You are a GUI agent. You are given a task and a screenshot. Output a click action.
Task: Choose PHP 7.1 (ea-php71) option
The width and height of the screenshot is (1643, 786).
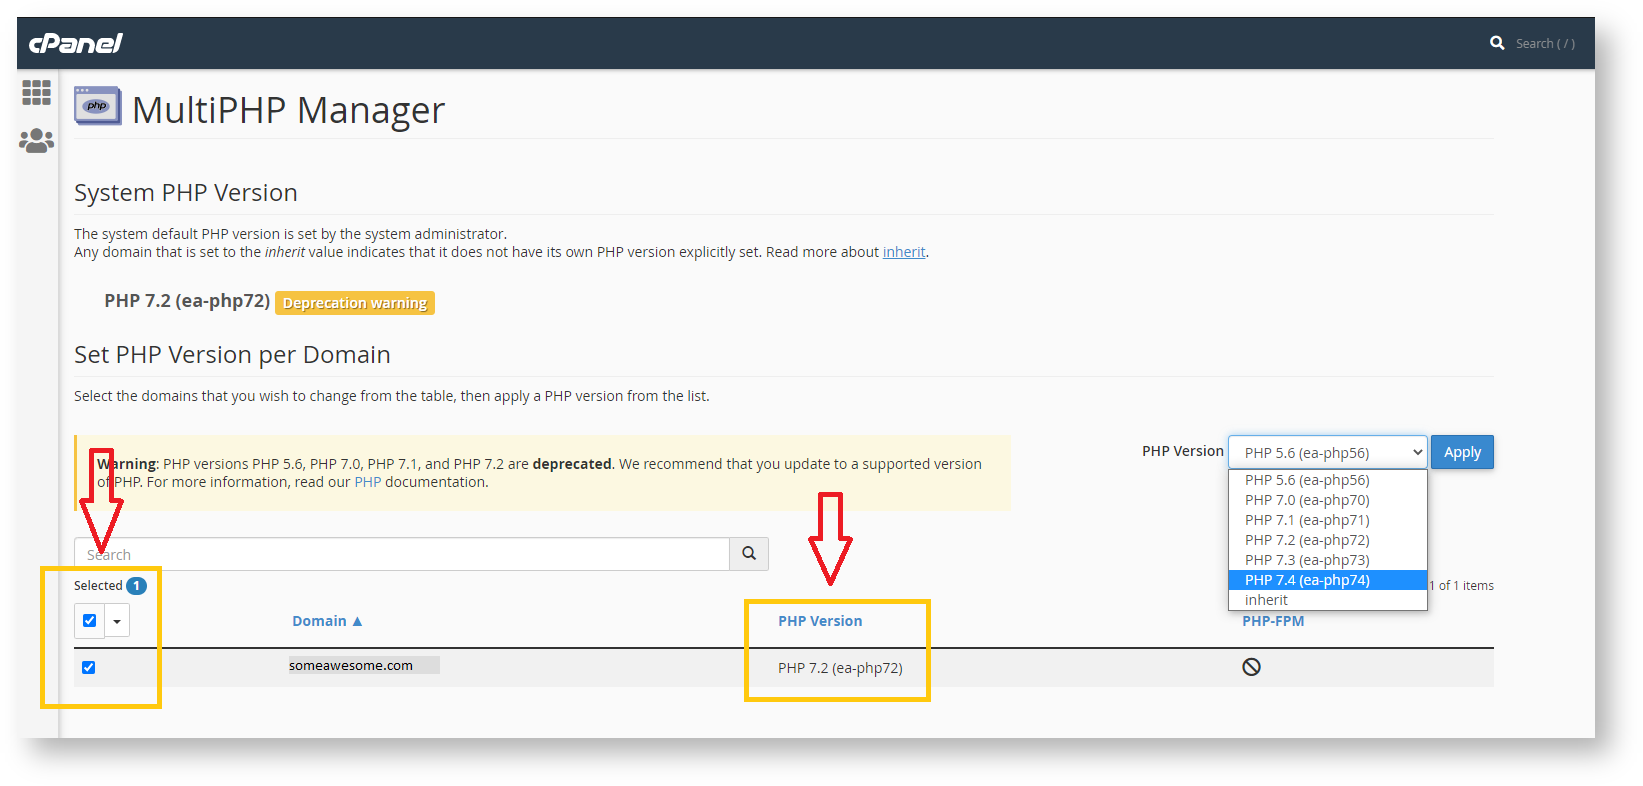pyautogui.click(x=1327, y=520)
